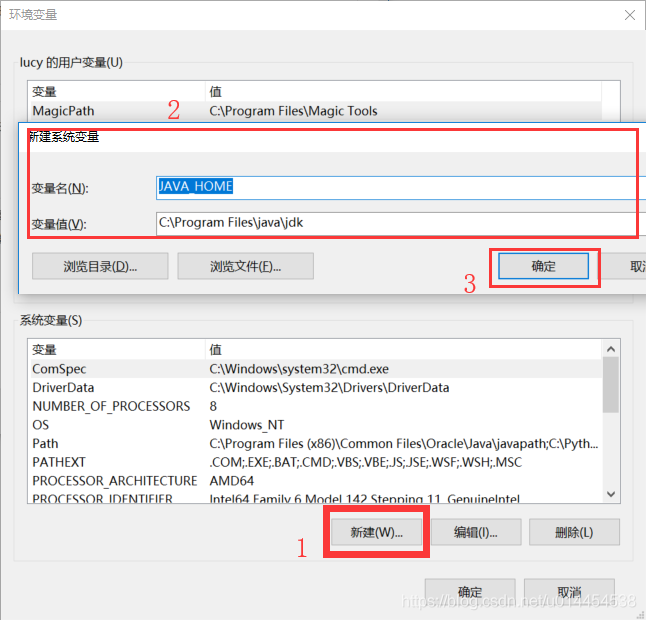Select the ComSpec system variable row
The image size is (646, 620).
pos(316,369)
